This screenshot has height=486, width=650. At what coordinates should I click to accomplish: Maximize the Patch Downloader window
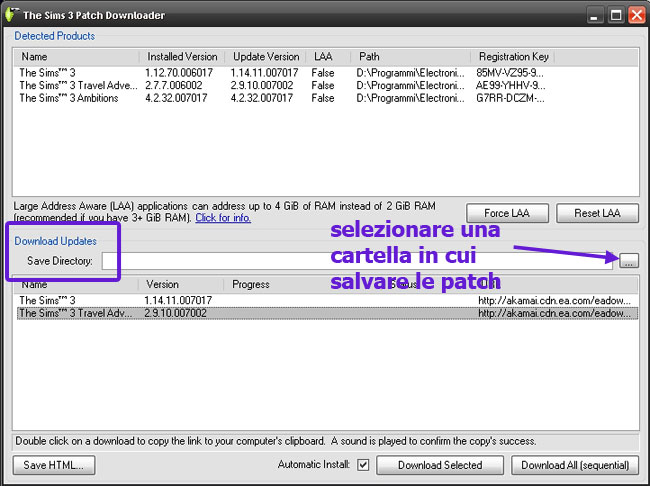tap(616, 16)
